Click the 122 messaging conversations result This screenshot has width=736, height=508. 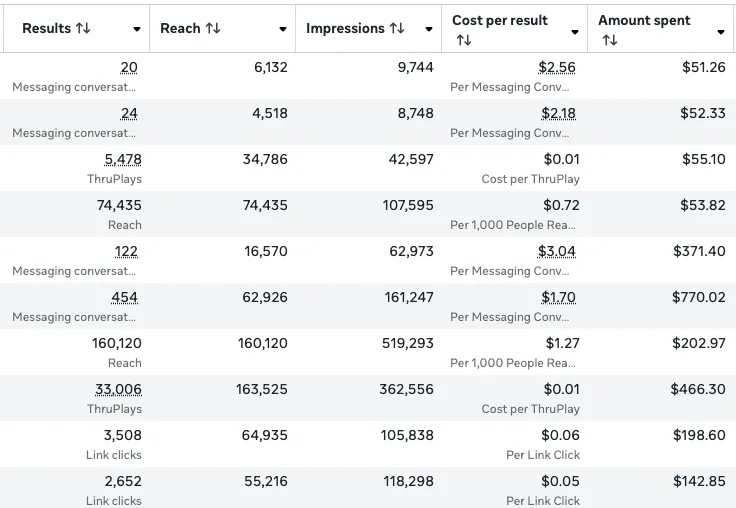coord(126,252)
